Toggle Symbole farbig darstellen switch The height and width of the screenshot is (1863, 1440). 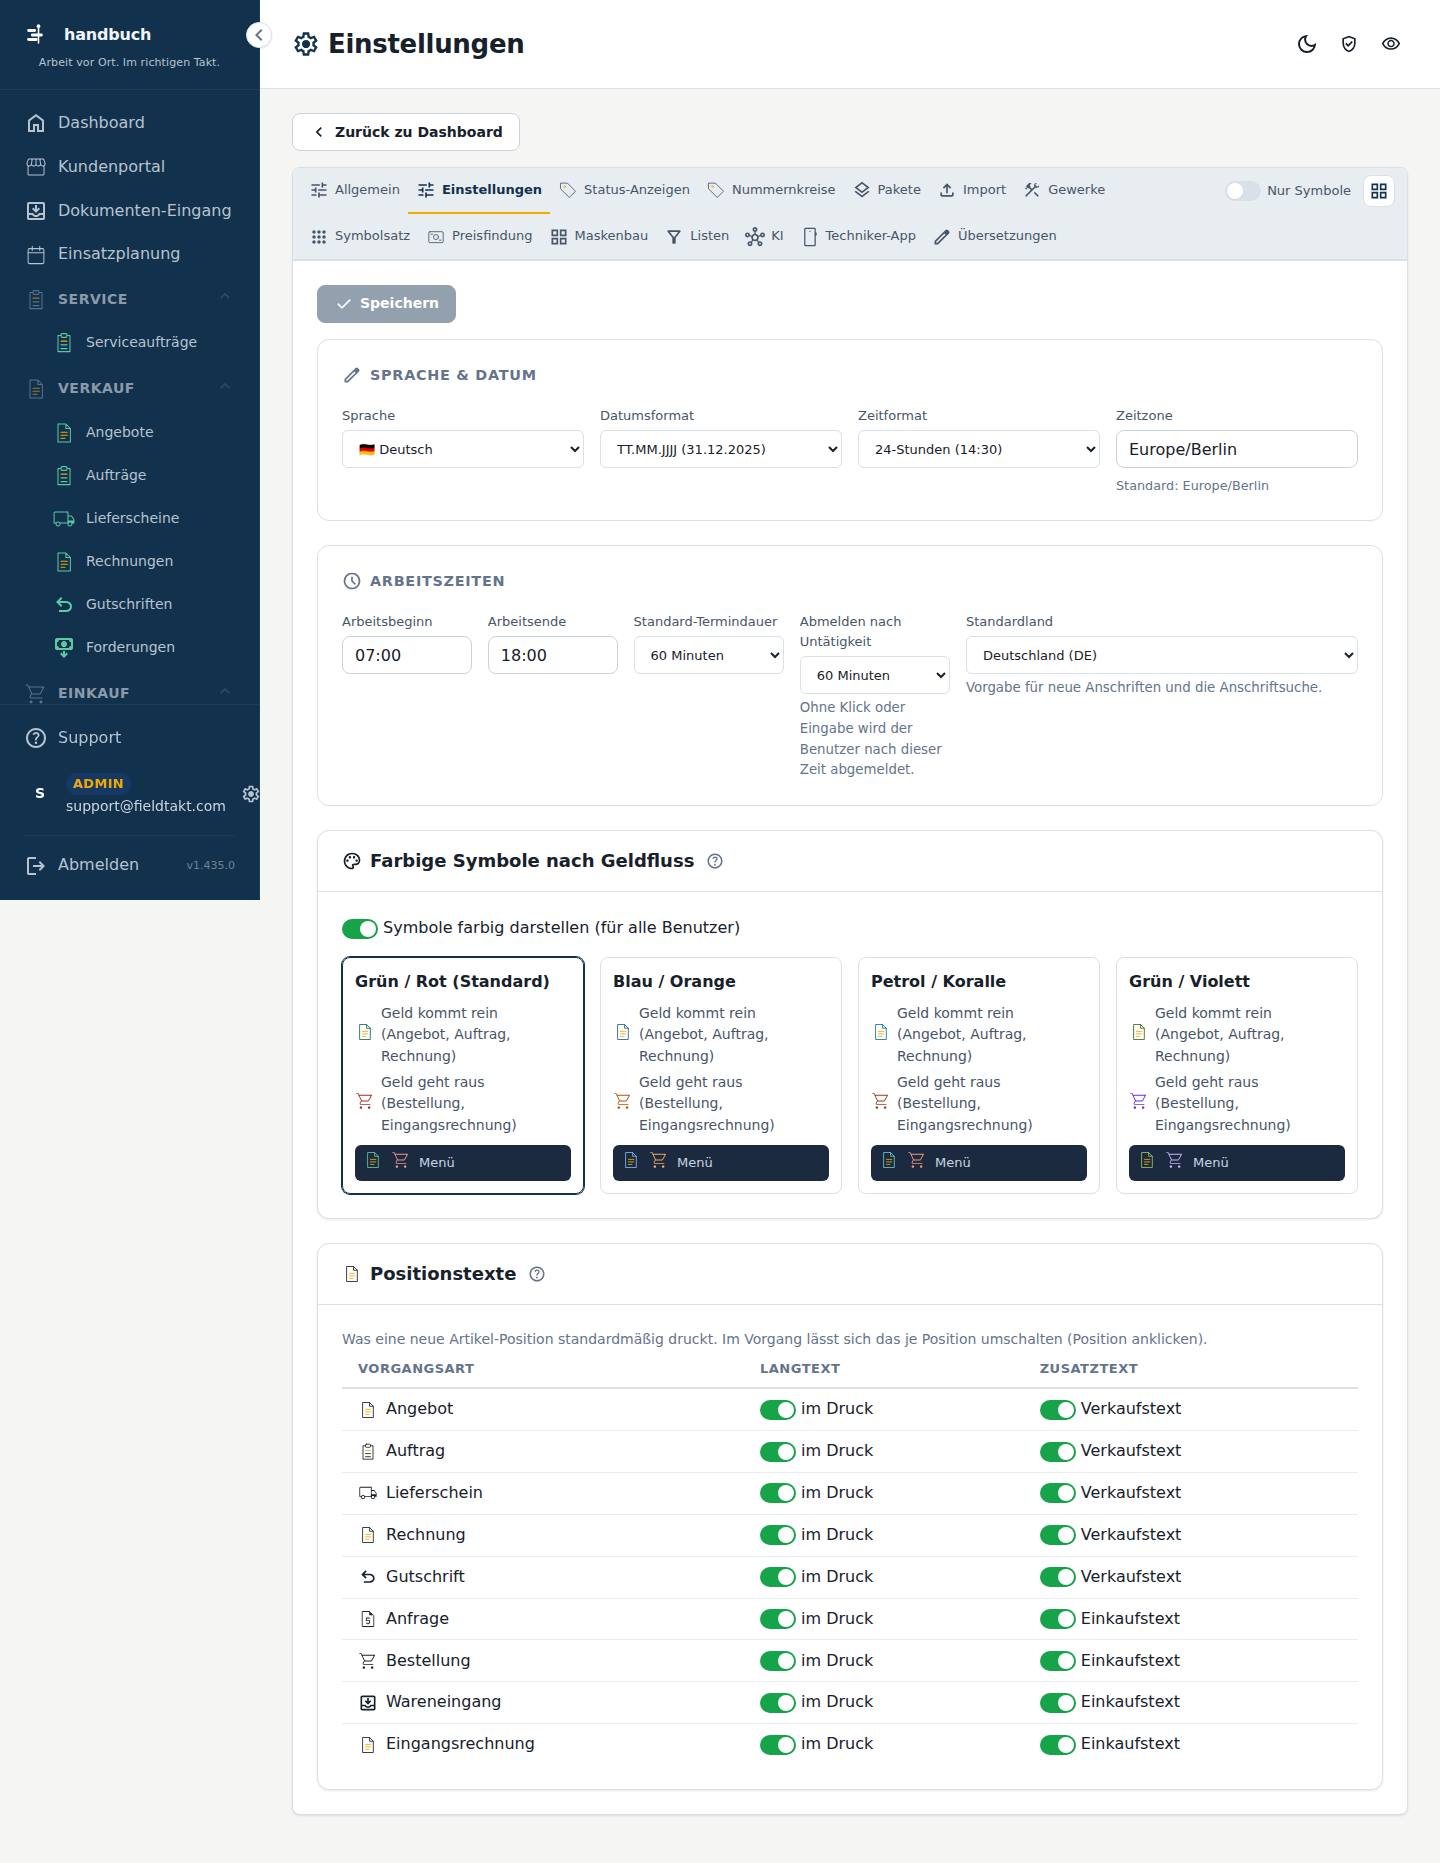pos(360,928)
